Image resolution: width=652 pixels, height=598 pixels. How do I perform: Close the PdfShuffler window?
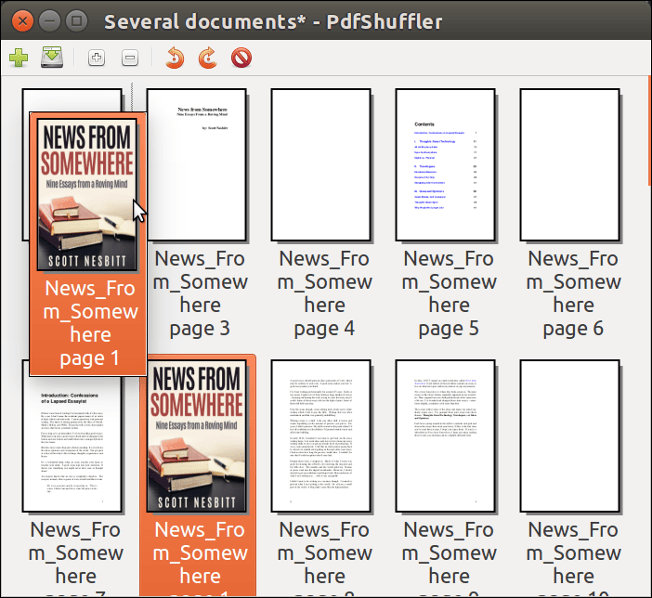click(23, 20)
